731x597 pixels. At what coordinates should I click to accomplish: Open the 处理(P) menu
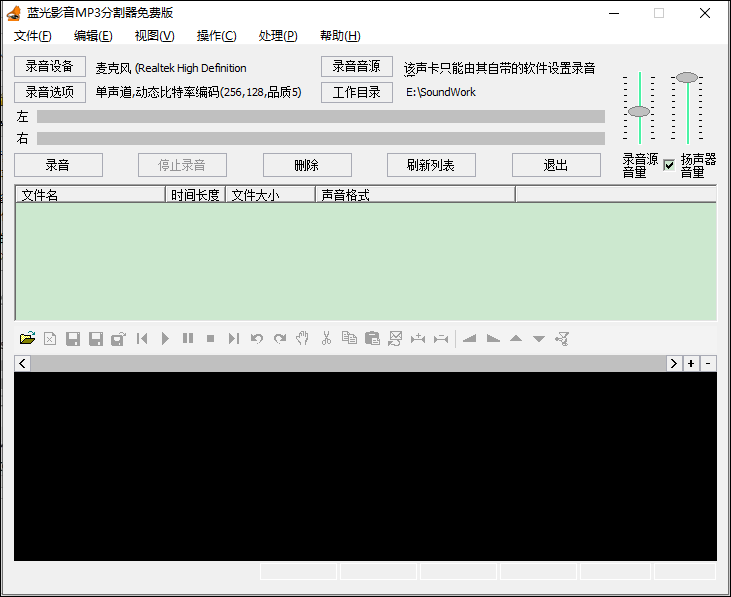click(278, 36)
